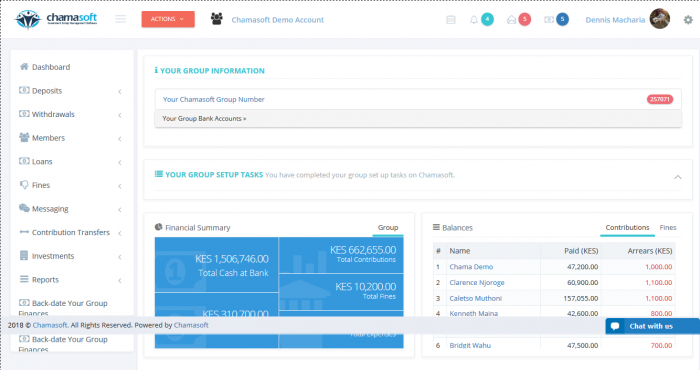The width and height of the screenshot is (700, 370).
Task: Open Kenneth Maina member link
Action: coord(473,313)
